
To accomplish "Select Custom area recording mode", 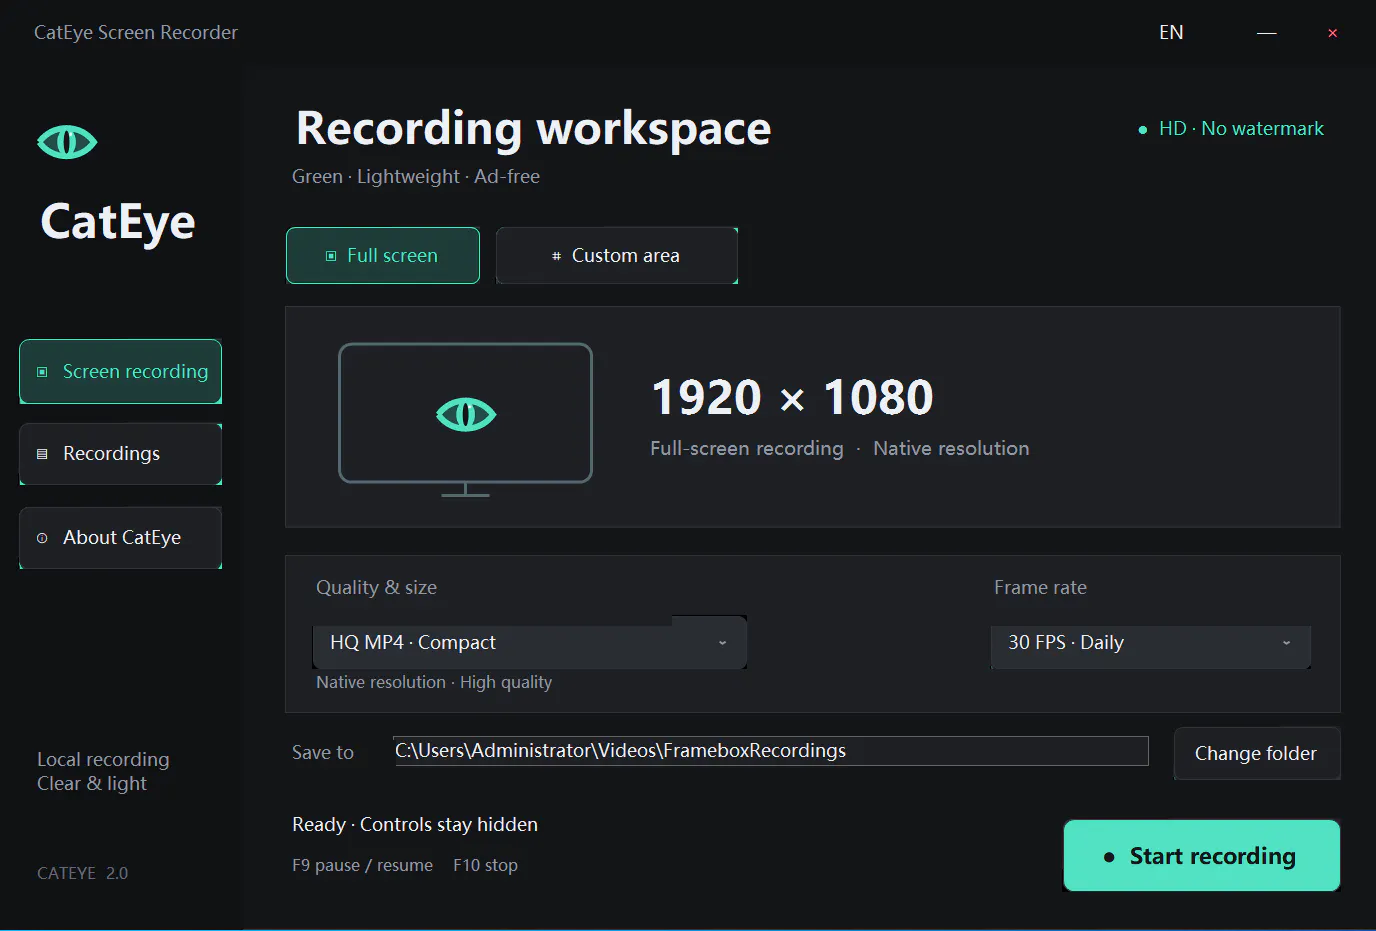I will (617, 256).
